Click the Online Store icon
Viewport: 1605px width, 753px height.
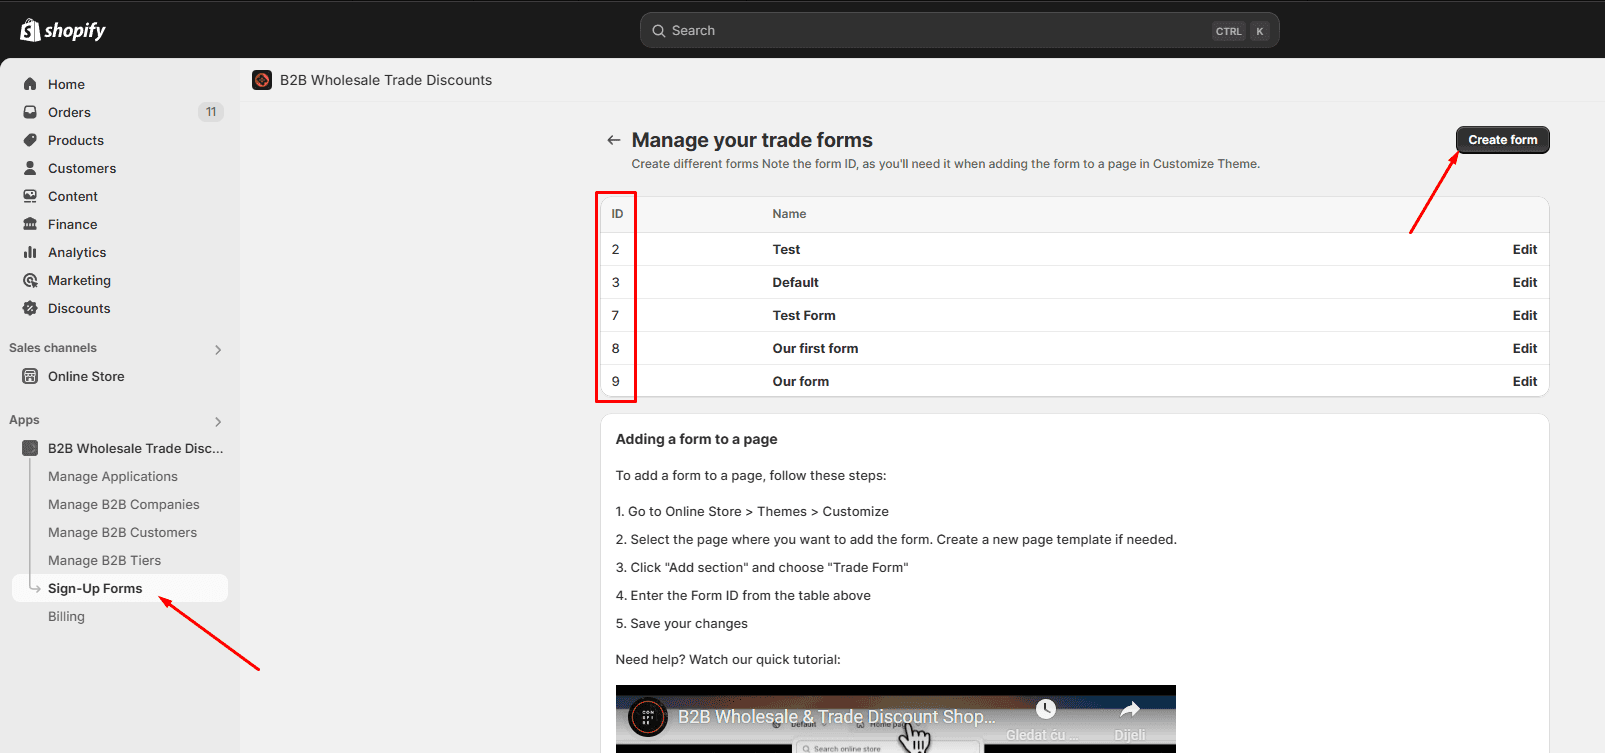30,376
